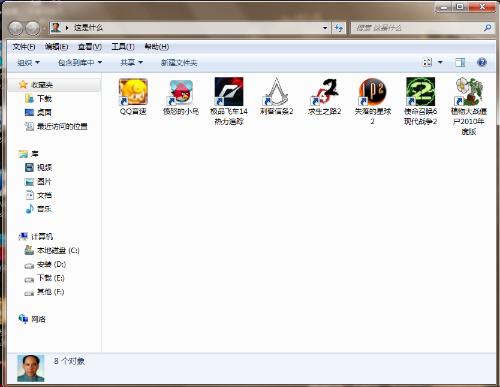Select the Modern Warfare 2 shortcut
500x387 pixels.
click(420, 101)
